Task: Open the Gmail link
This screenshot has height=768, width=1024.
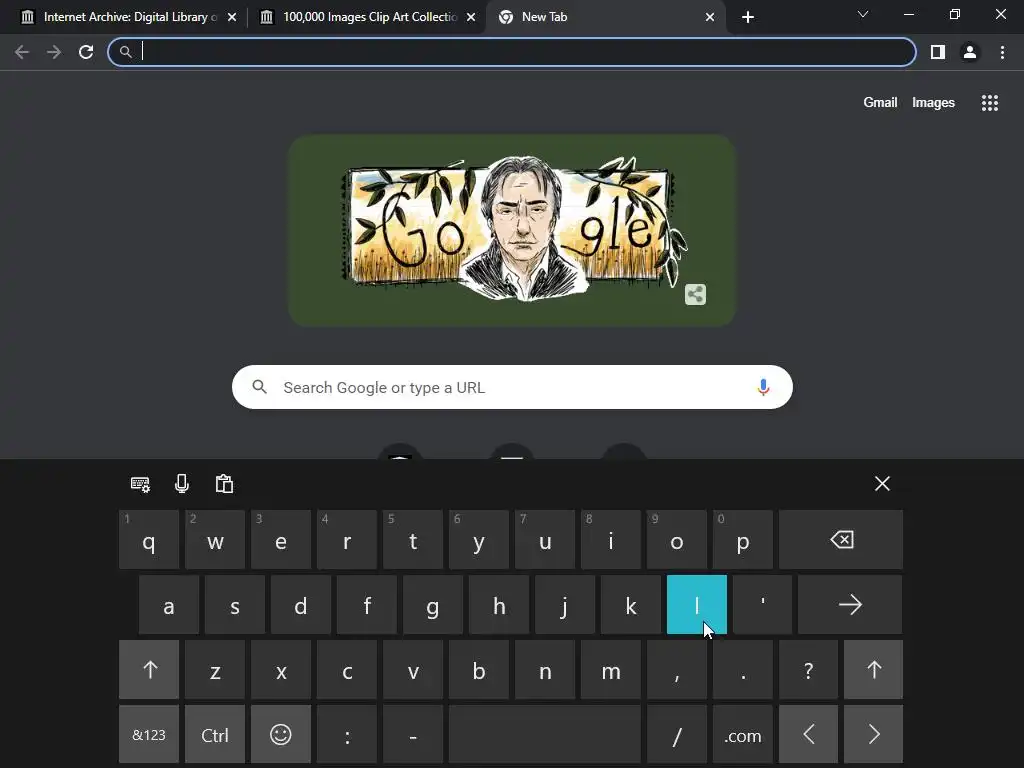Action: [x=880, y=103]
